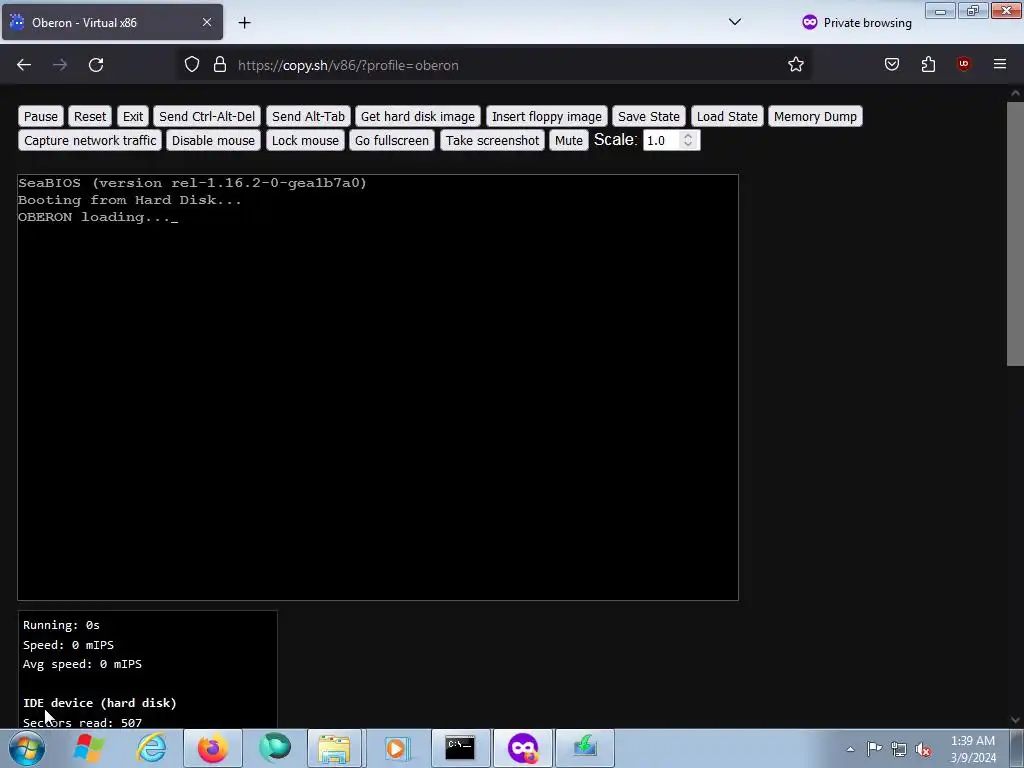Open the tracking protection shield

(x=191, y=65)
